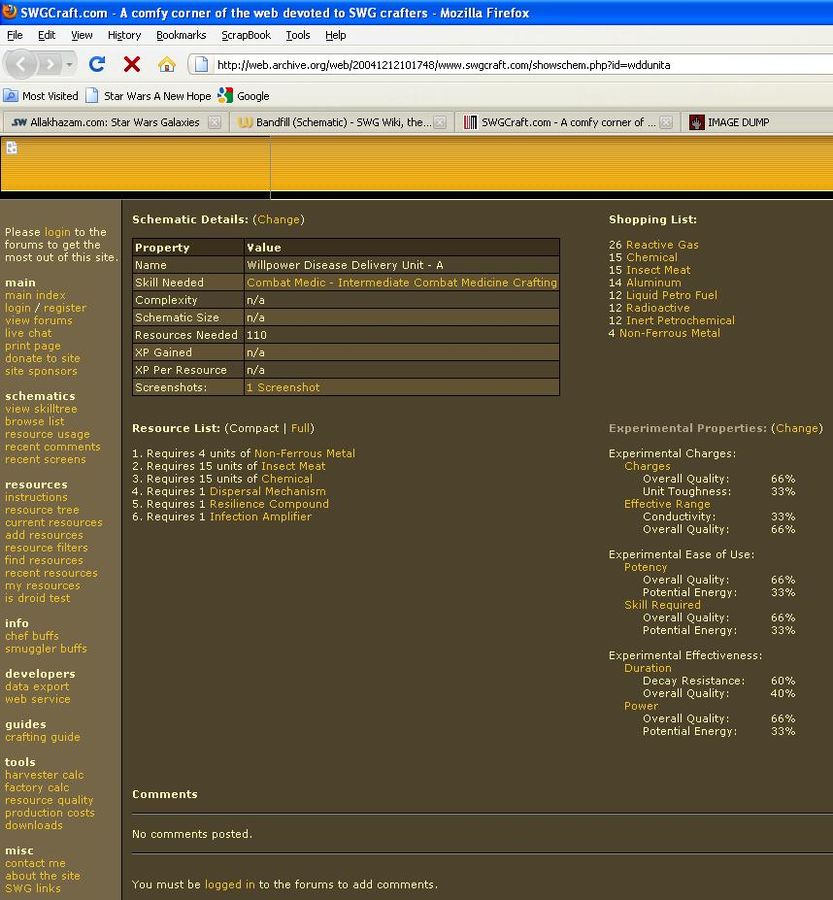
Task: Open the harvester calc tool link
Action: 44,775
